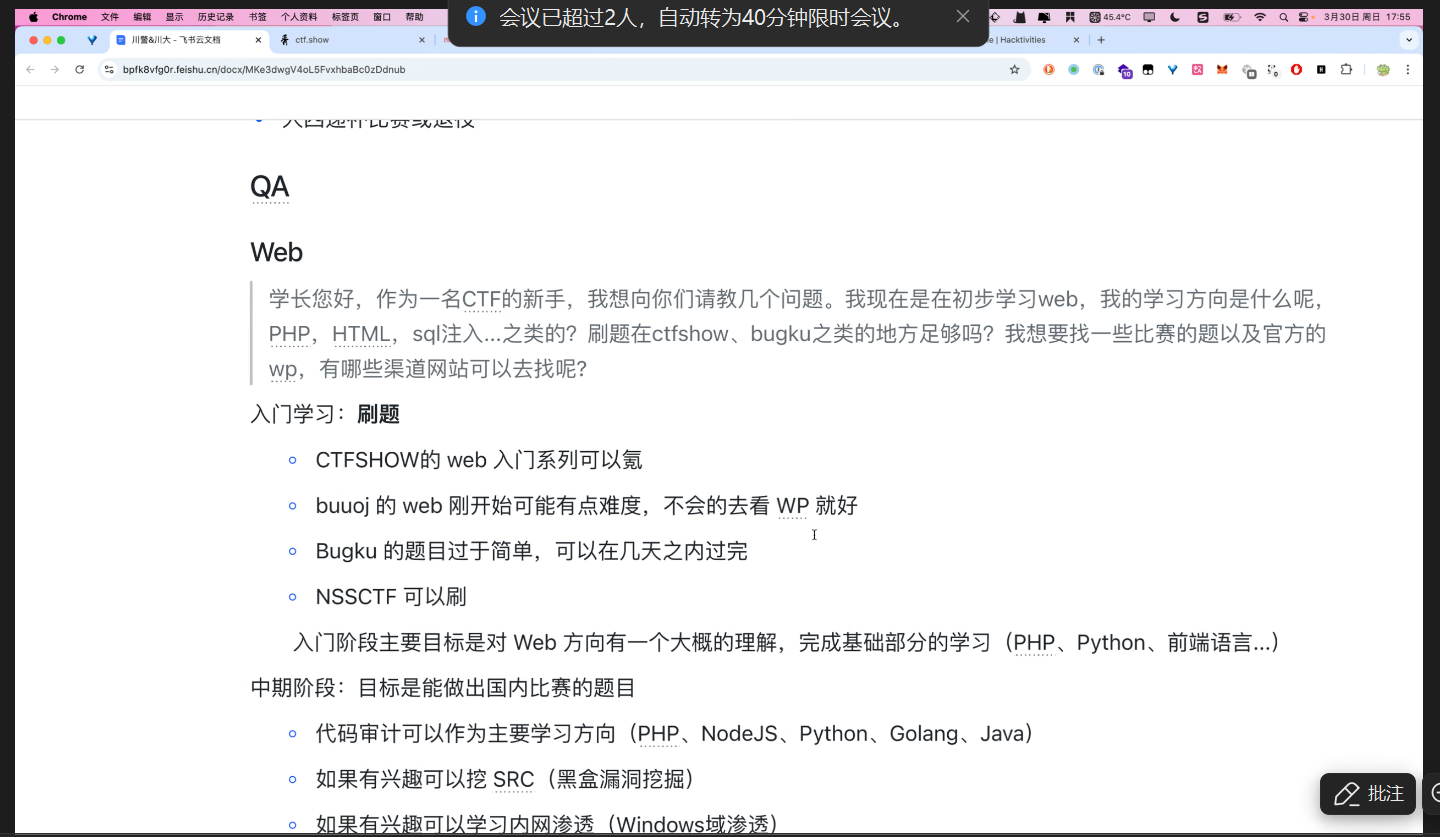Open the 文件 menu
The image size is (1440, 837).
pos(110,17)
